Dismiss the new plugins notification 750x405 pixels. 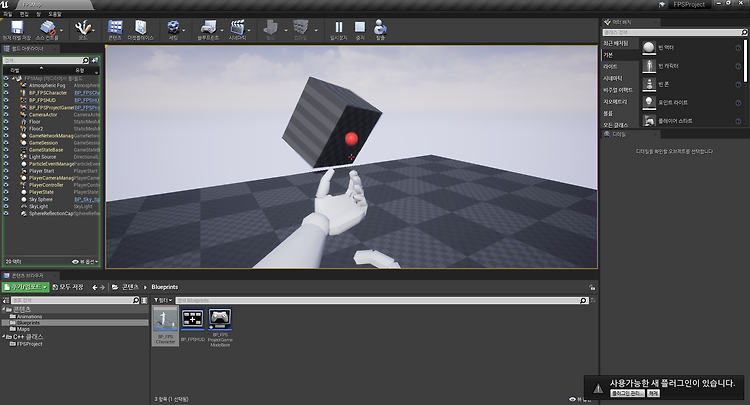653,393
